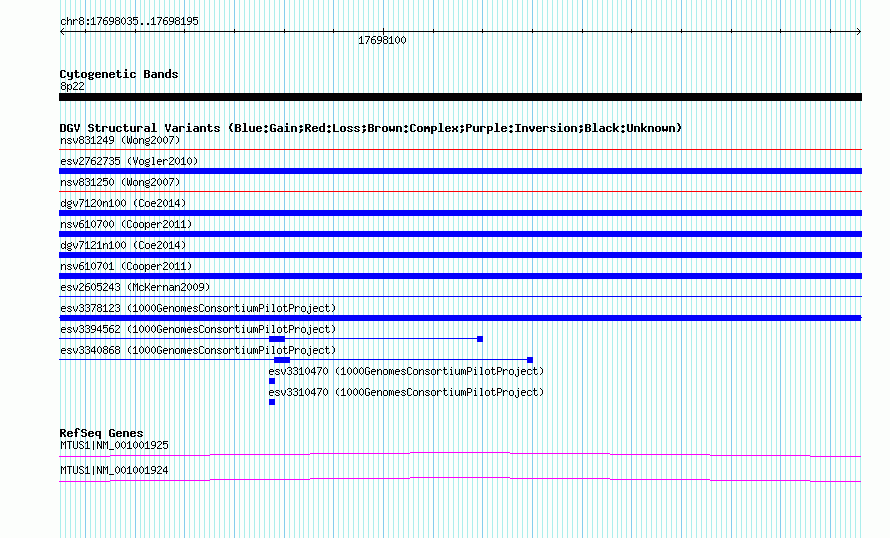Open variant nsv610701 (Cooper2011) label

point(126,266)
